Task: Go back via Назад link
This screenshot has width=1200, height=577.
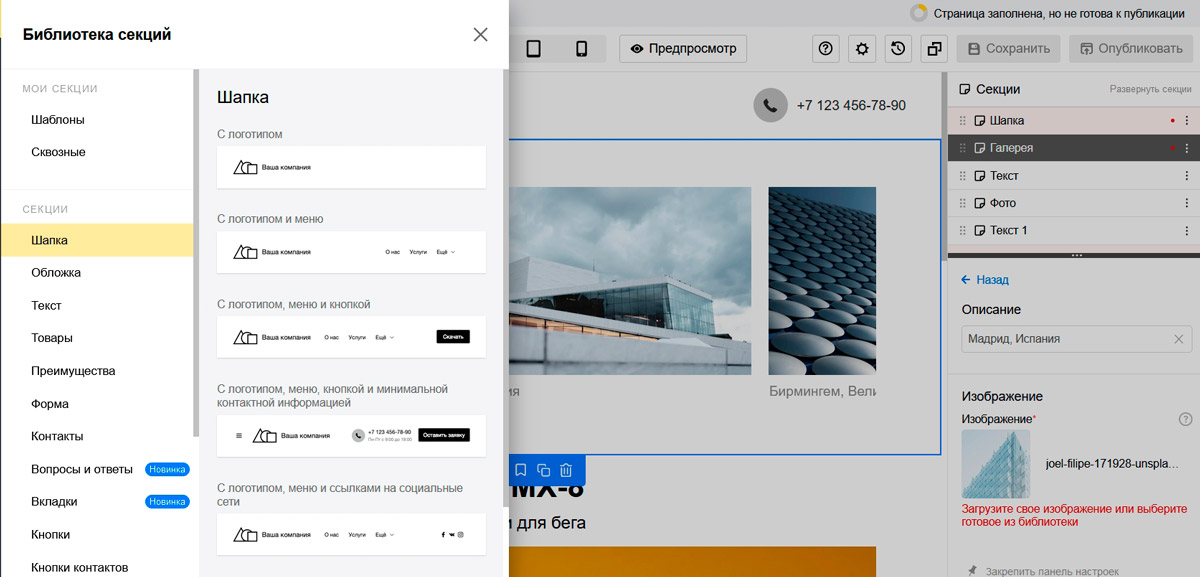Action: [985, 280]
